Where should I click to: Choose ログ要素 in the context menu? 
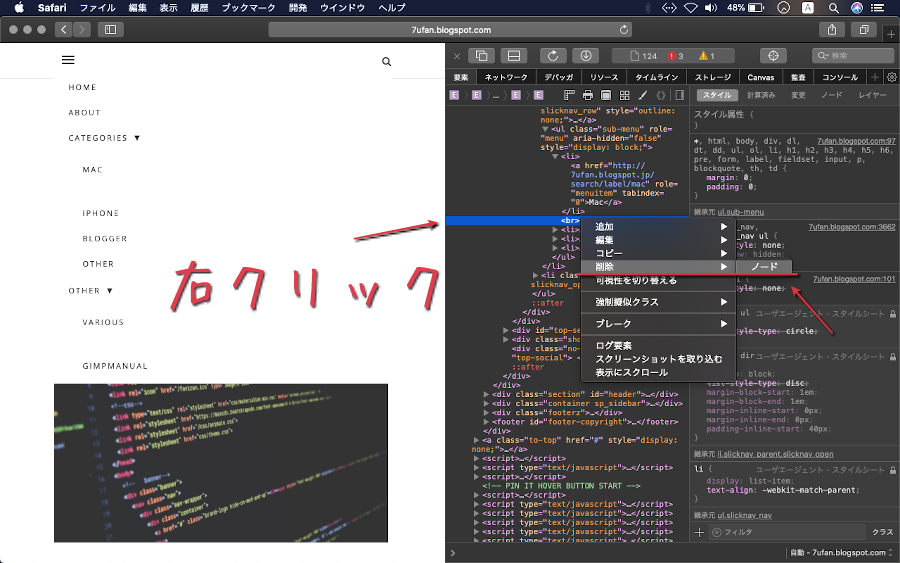click(659, 345)
